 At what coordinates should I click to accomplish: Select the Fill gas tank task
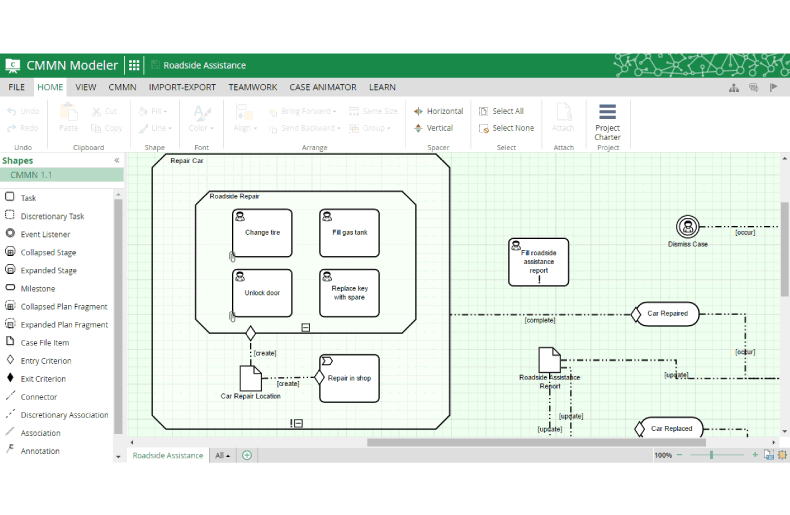click(x=350, y=233)
